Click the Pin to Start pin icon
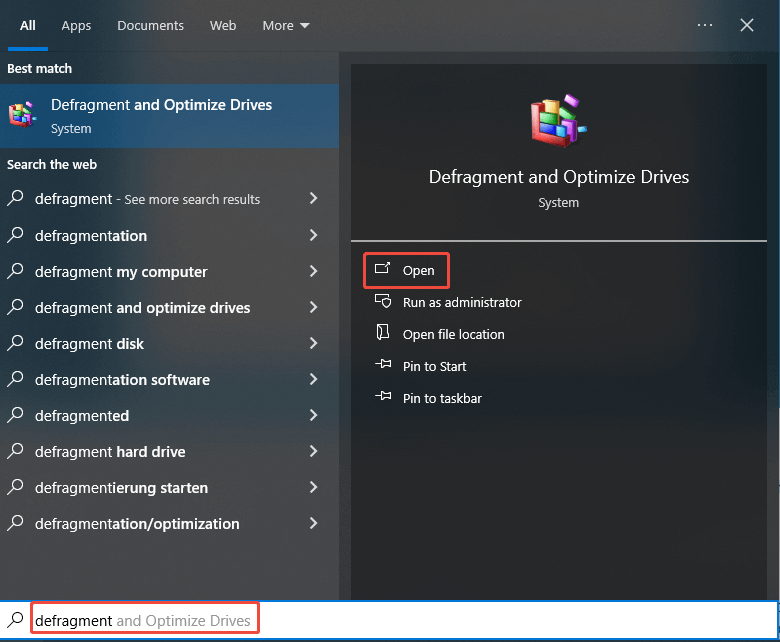780x642 pixels. click(x=382, y=366)
